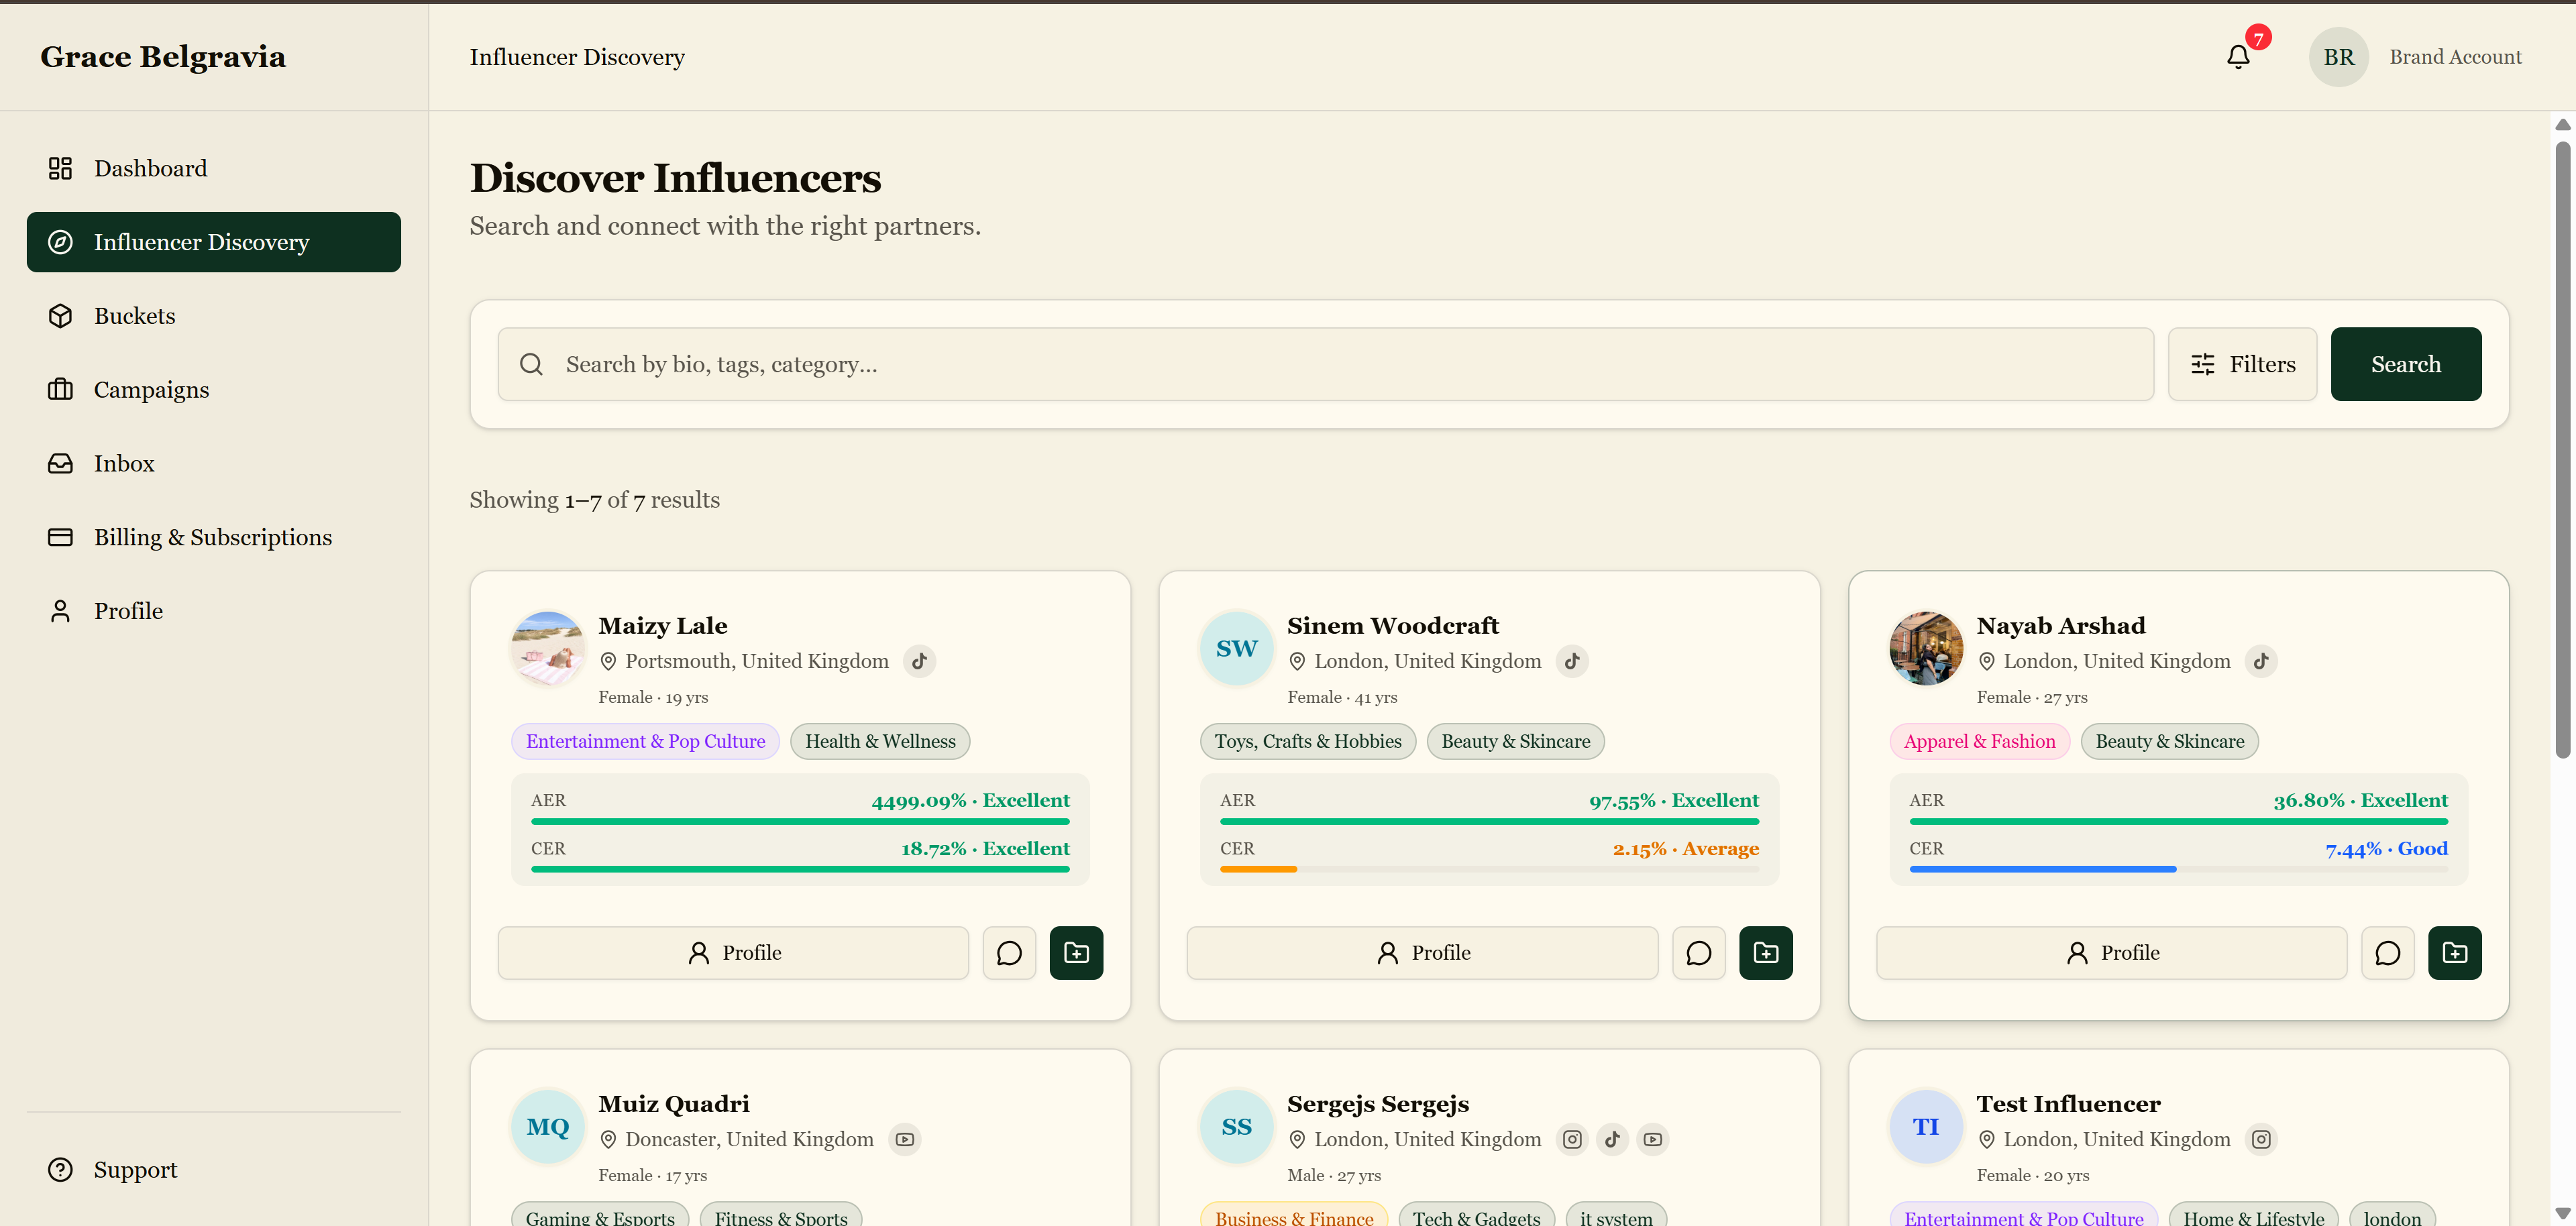Image resolution: width=2576 pixels, height=1226 pixels.
Task: Open Buckets from sidebar
Action: [x=214, y=316]
